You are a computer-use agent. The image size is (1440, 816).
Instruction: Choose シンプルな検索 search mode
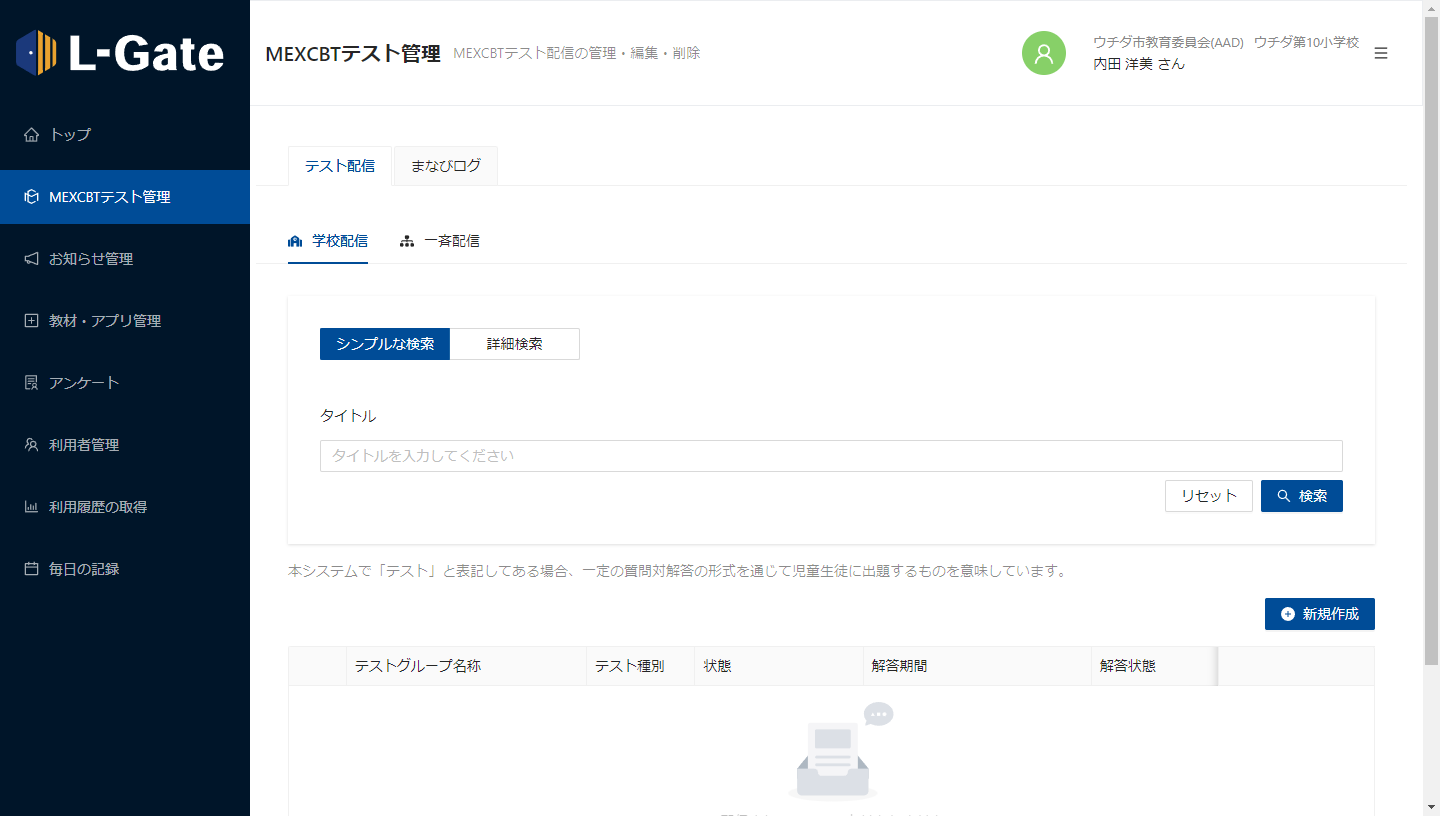pos(385,344)
